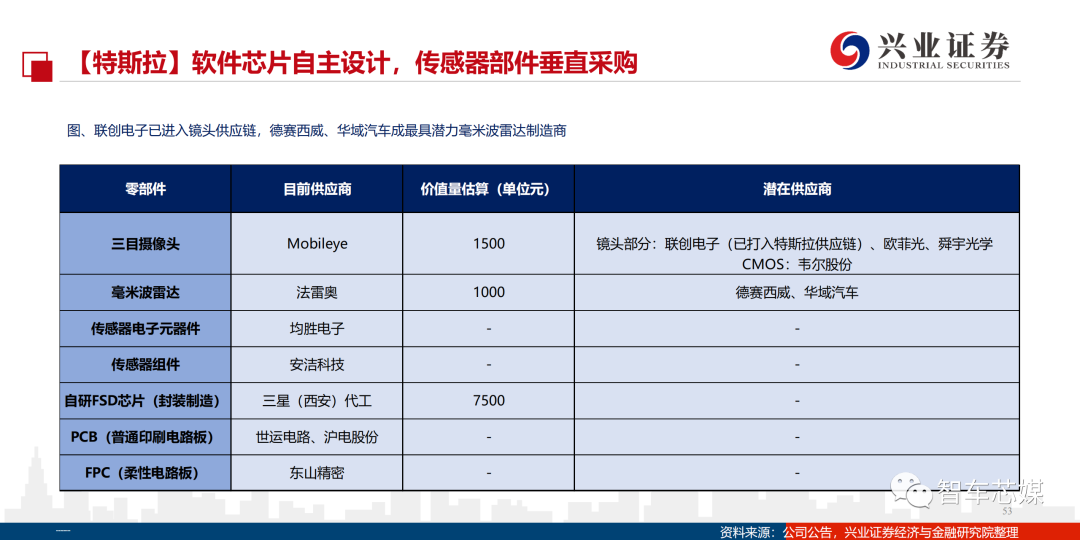Click the 潜在供应商 column header
Viewport: 1080px width, 540px height.
point(797,189)
